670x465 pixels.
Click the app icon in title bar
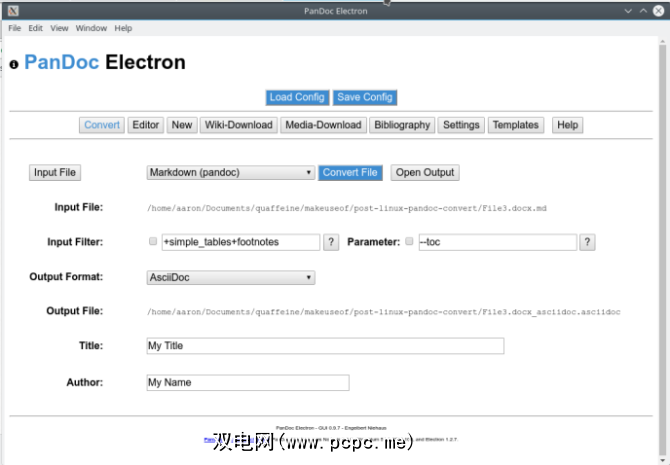13,11
